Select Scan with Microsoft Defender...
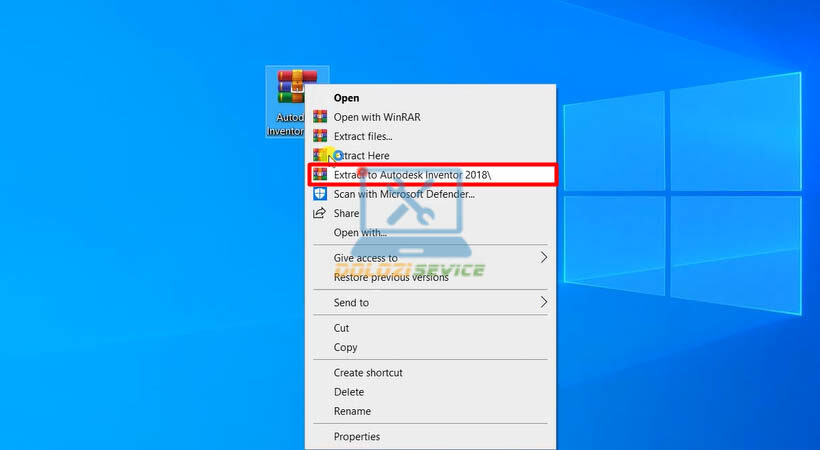Viewport: 820px width, 450px height. [404, 194]
